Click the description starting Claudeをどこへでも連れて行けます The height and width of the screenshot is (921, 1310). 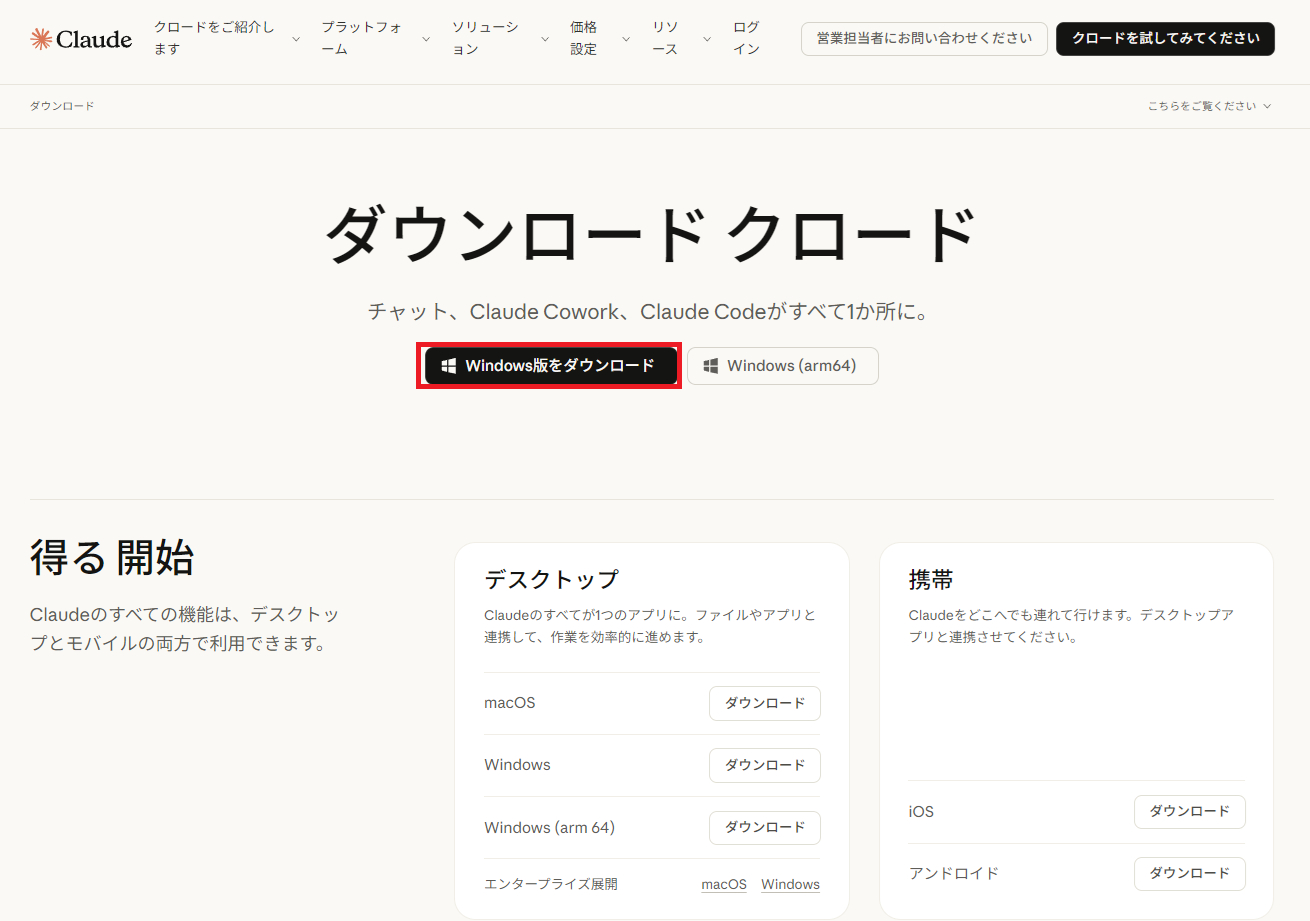pos(1071,626)
